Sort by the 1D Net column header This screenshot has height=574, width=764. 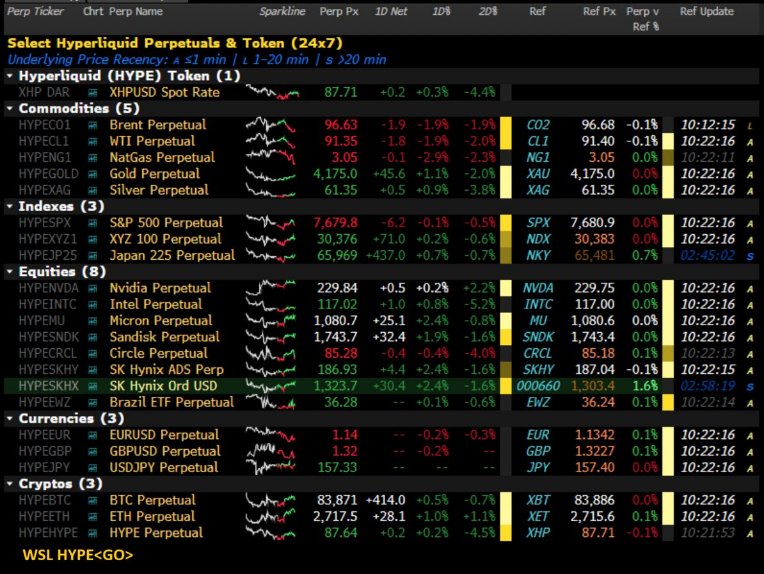[391, 12]
